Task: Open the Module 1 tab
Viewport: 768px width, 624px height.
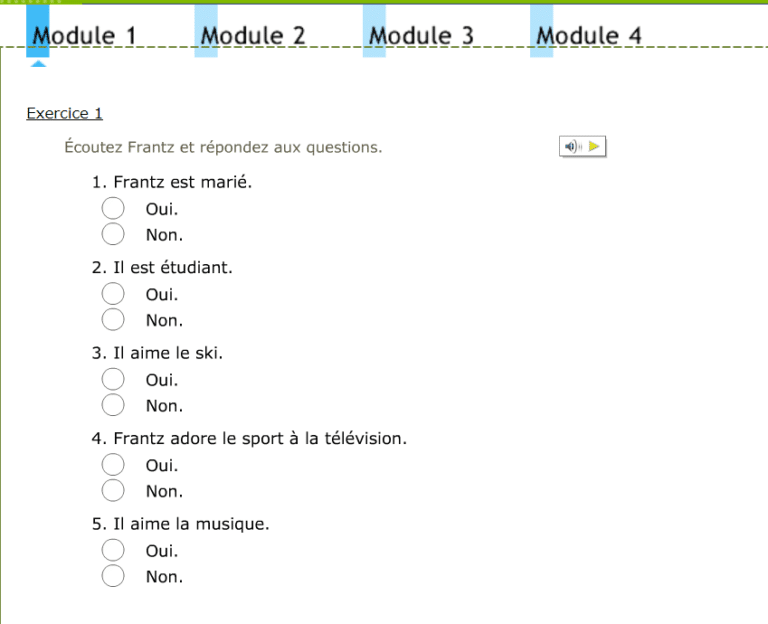Action: pyautogui.click(x=84, y=36)
